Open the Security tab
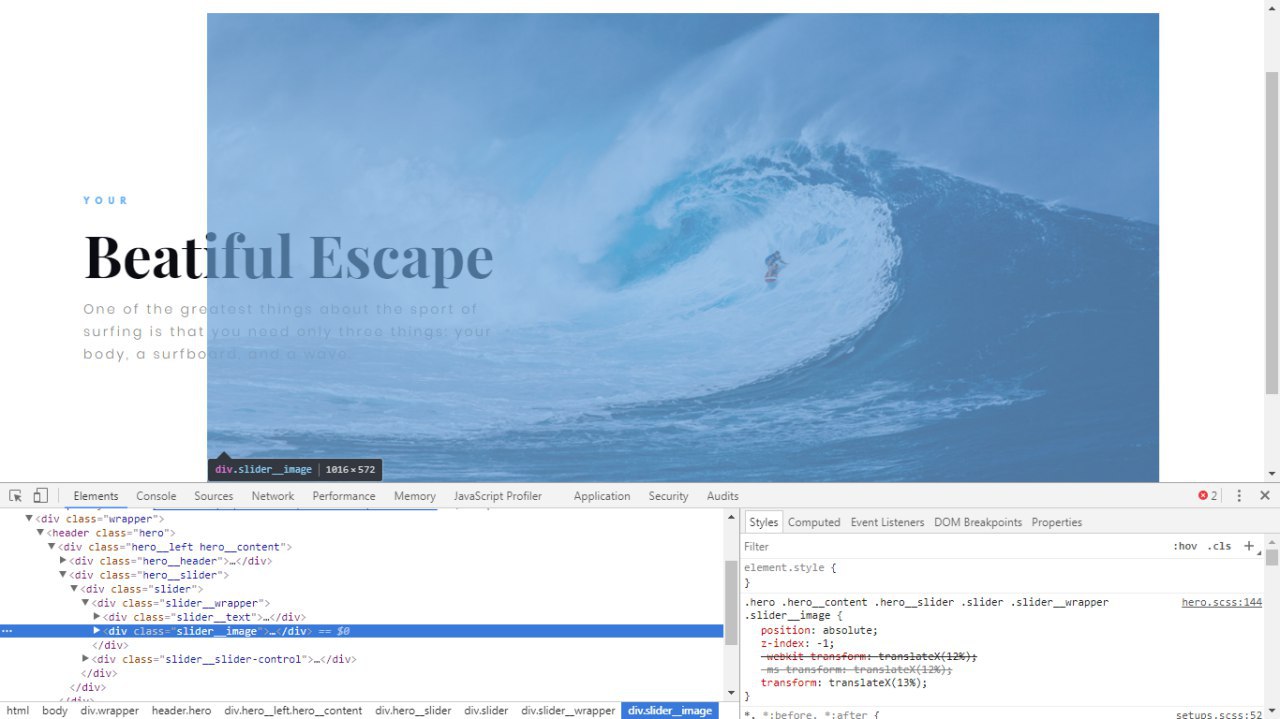The height and width of the screenshot is (719, 1280). 668,496
